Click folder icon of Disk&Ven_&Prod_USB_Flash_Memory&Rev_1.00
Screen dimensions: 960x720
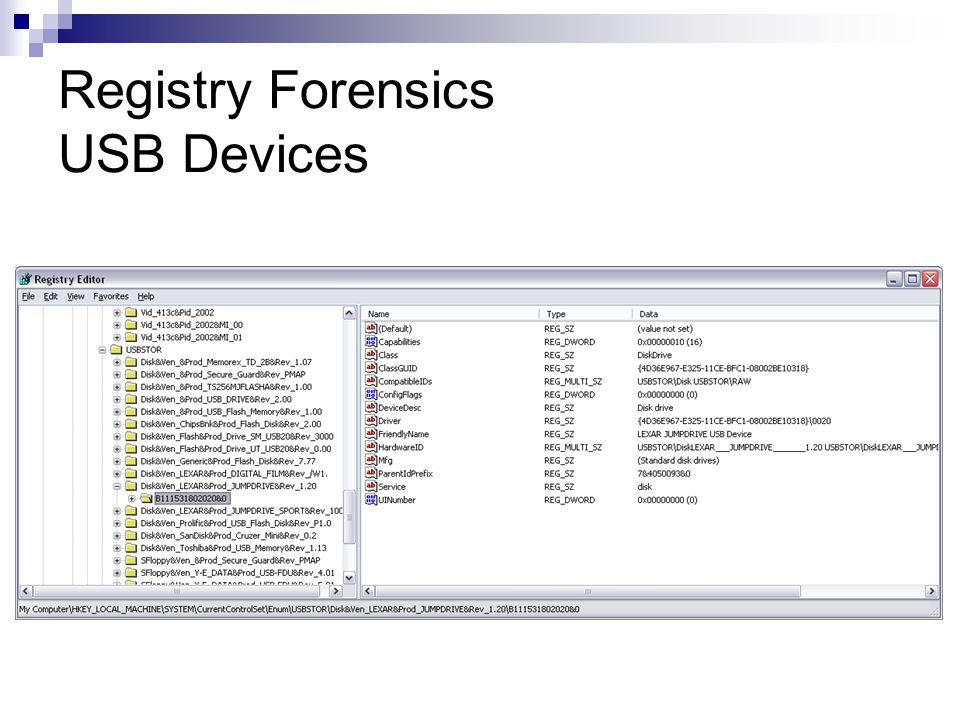131,411
